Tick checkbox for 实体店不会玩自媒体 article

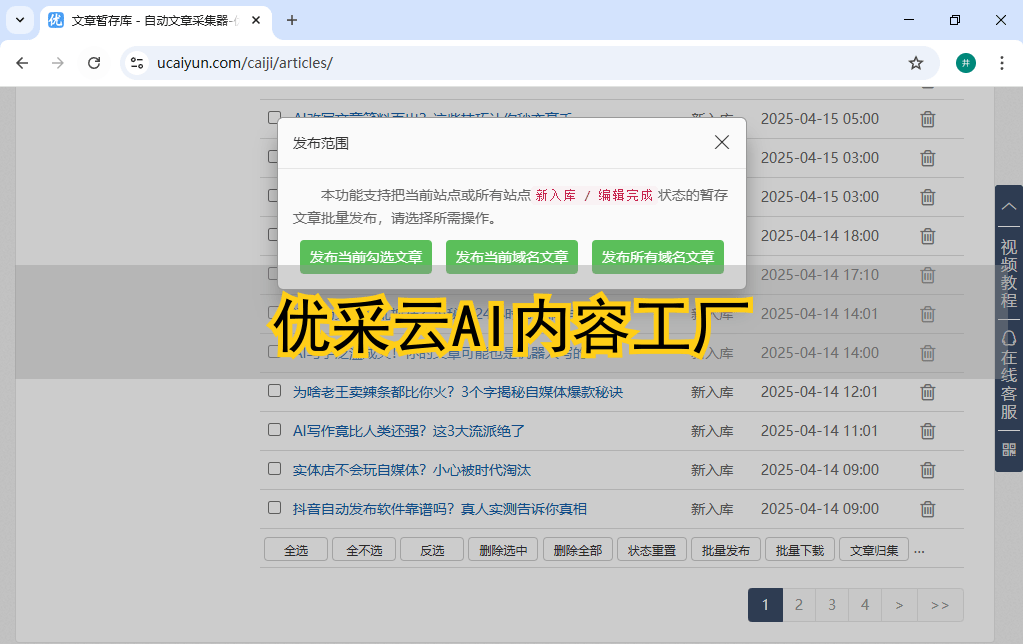tap(274, 469)
